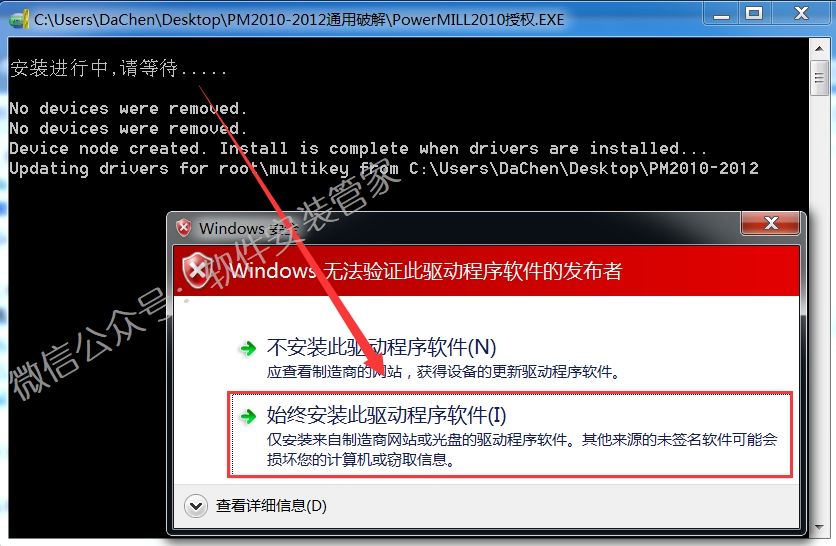Minimize the PowerMILL2010授权.EXE console window
This screenshot has width=836, height=546.
[x=721, y=14]
